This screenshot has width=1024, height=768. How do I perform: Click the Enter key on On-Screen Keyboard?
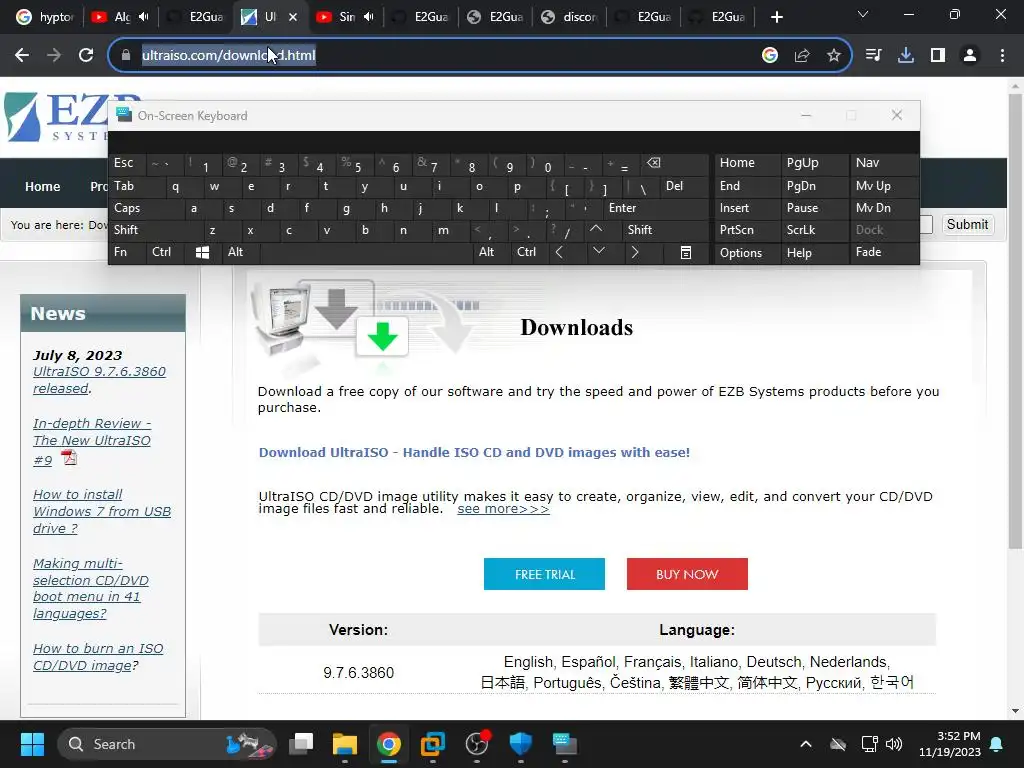622,208
